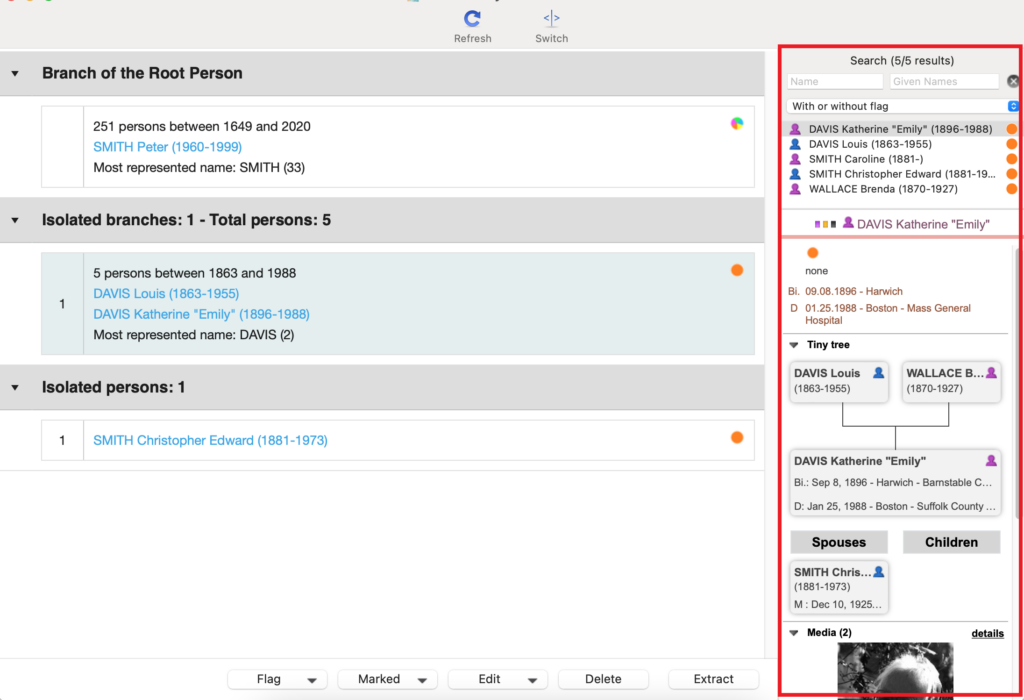Click '251 persons between 1649 and 2020' text
The width and height of the screenshot is (1024, 700).
click(202, 127)
